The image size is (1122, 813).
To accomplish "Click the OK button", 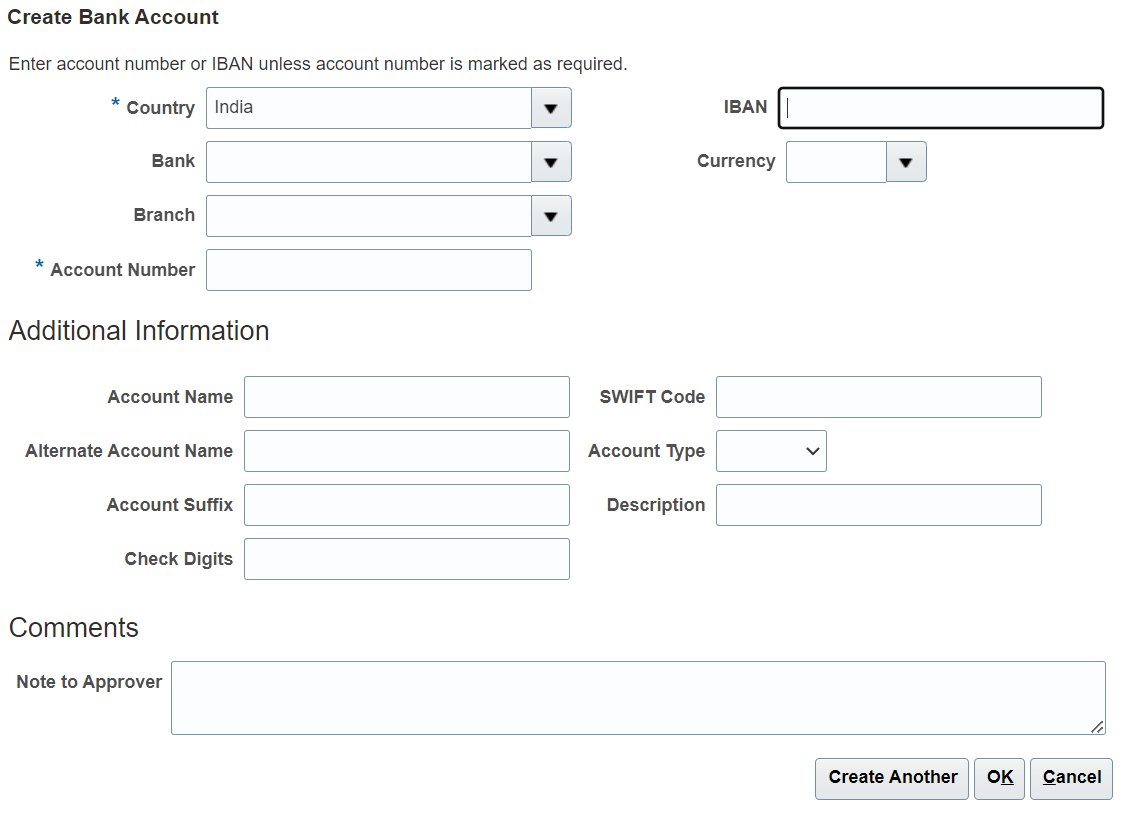I will [999, 777].
